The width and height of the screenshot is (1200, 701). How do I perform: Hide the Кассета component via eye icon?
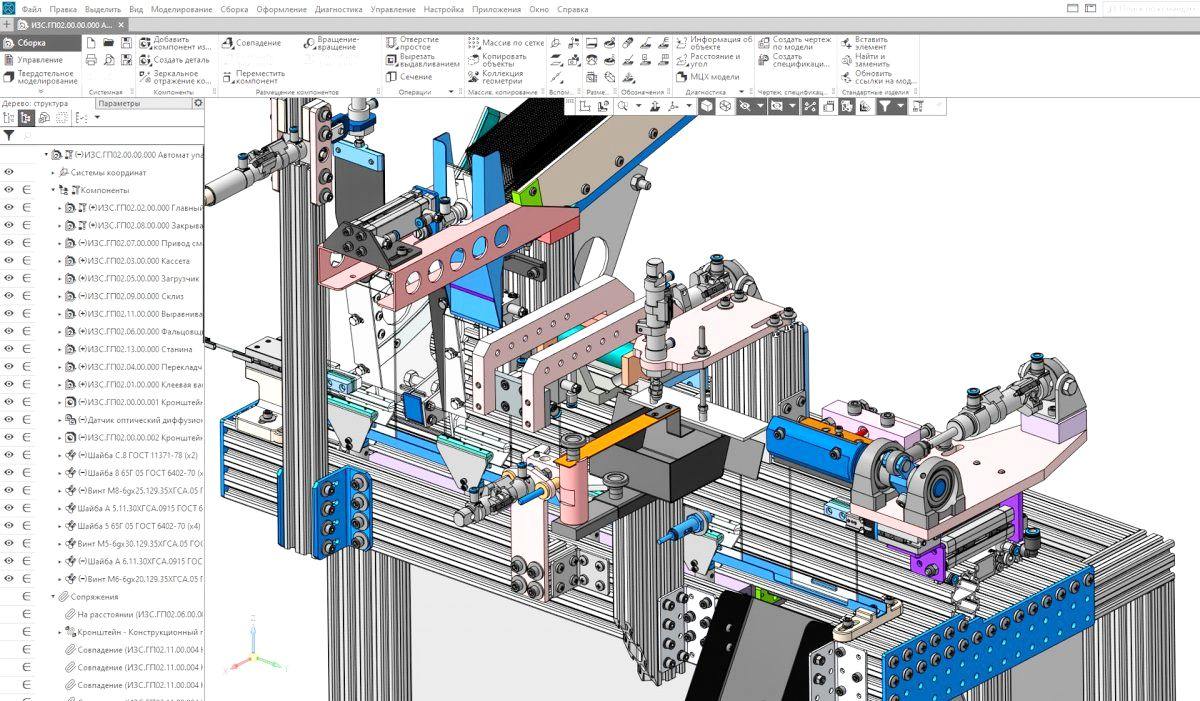coord(9,260)
